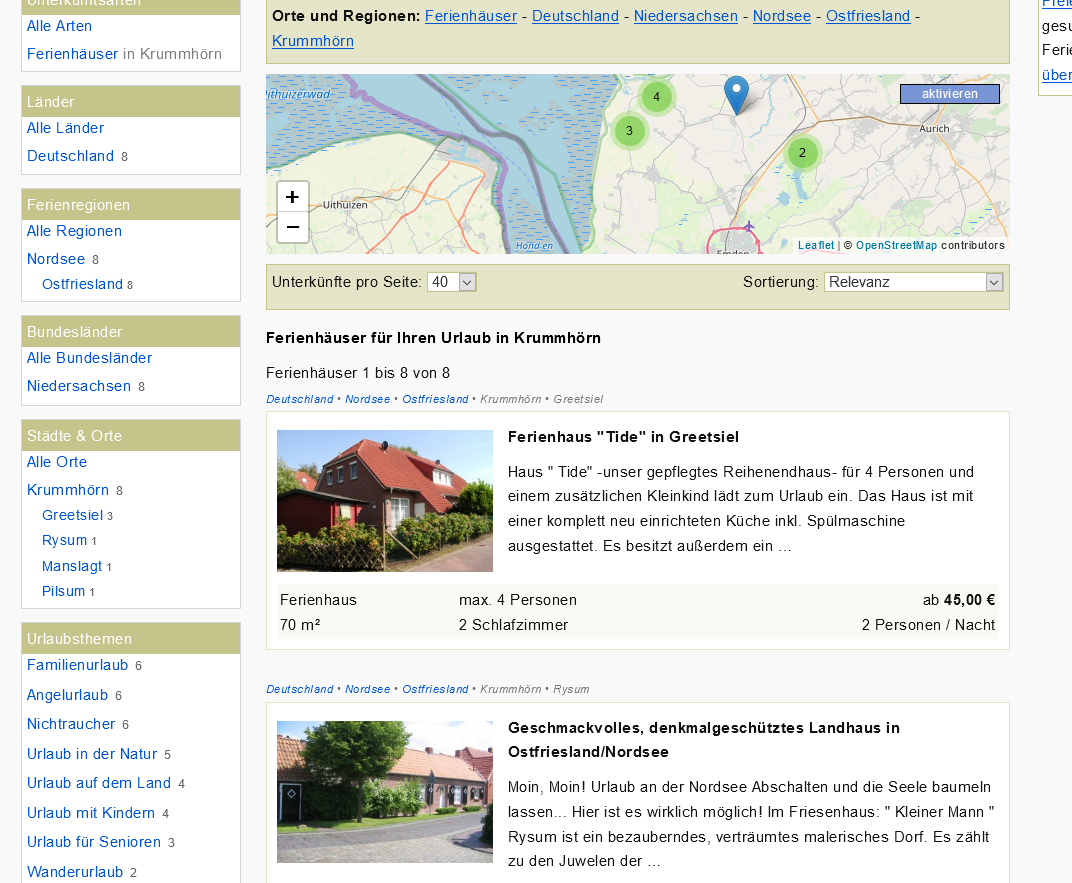The height and width of the screenshot is (883, 1072).
Task: Open the Rysum Landhaus listing photo
Action: pyautogui.click(x=385, y=792)
